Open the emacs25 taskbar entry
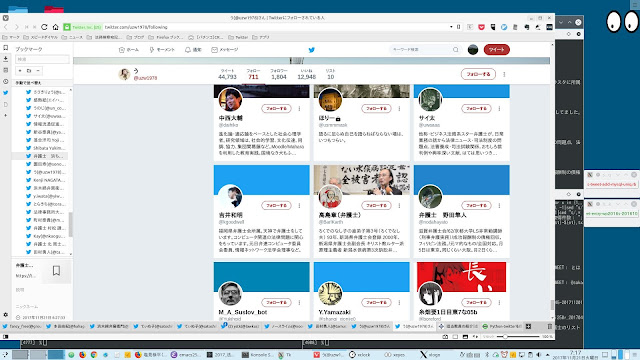640x360 pixels. coord(186,355)
